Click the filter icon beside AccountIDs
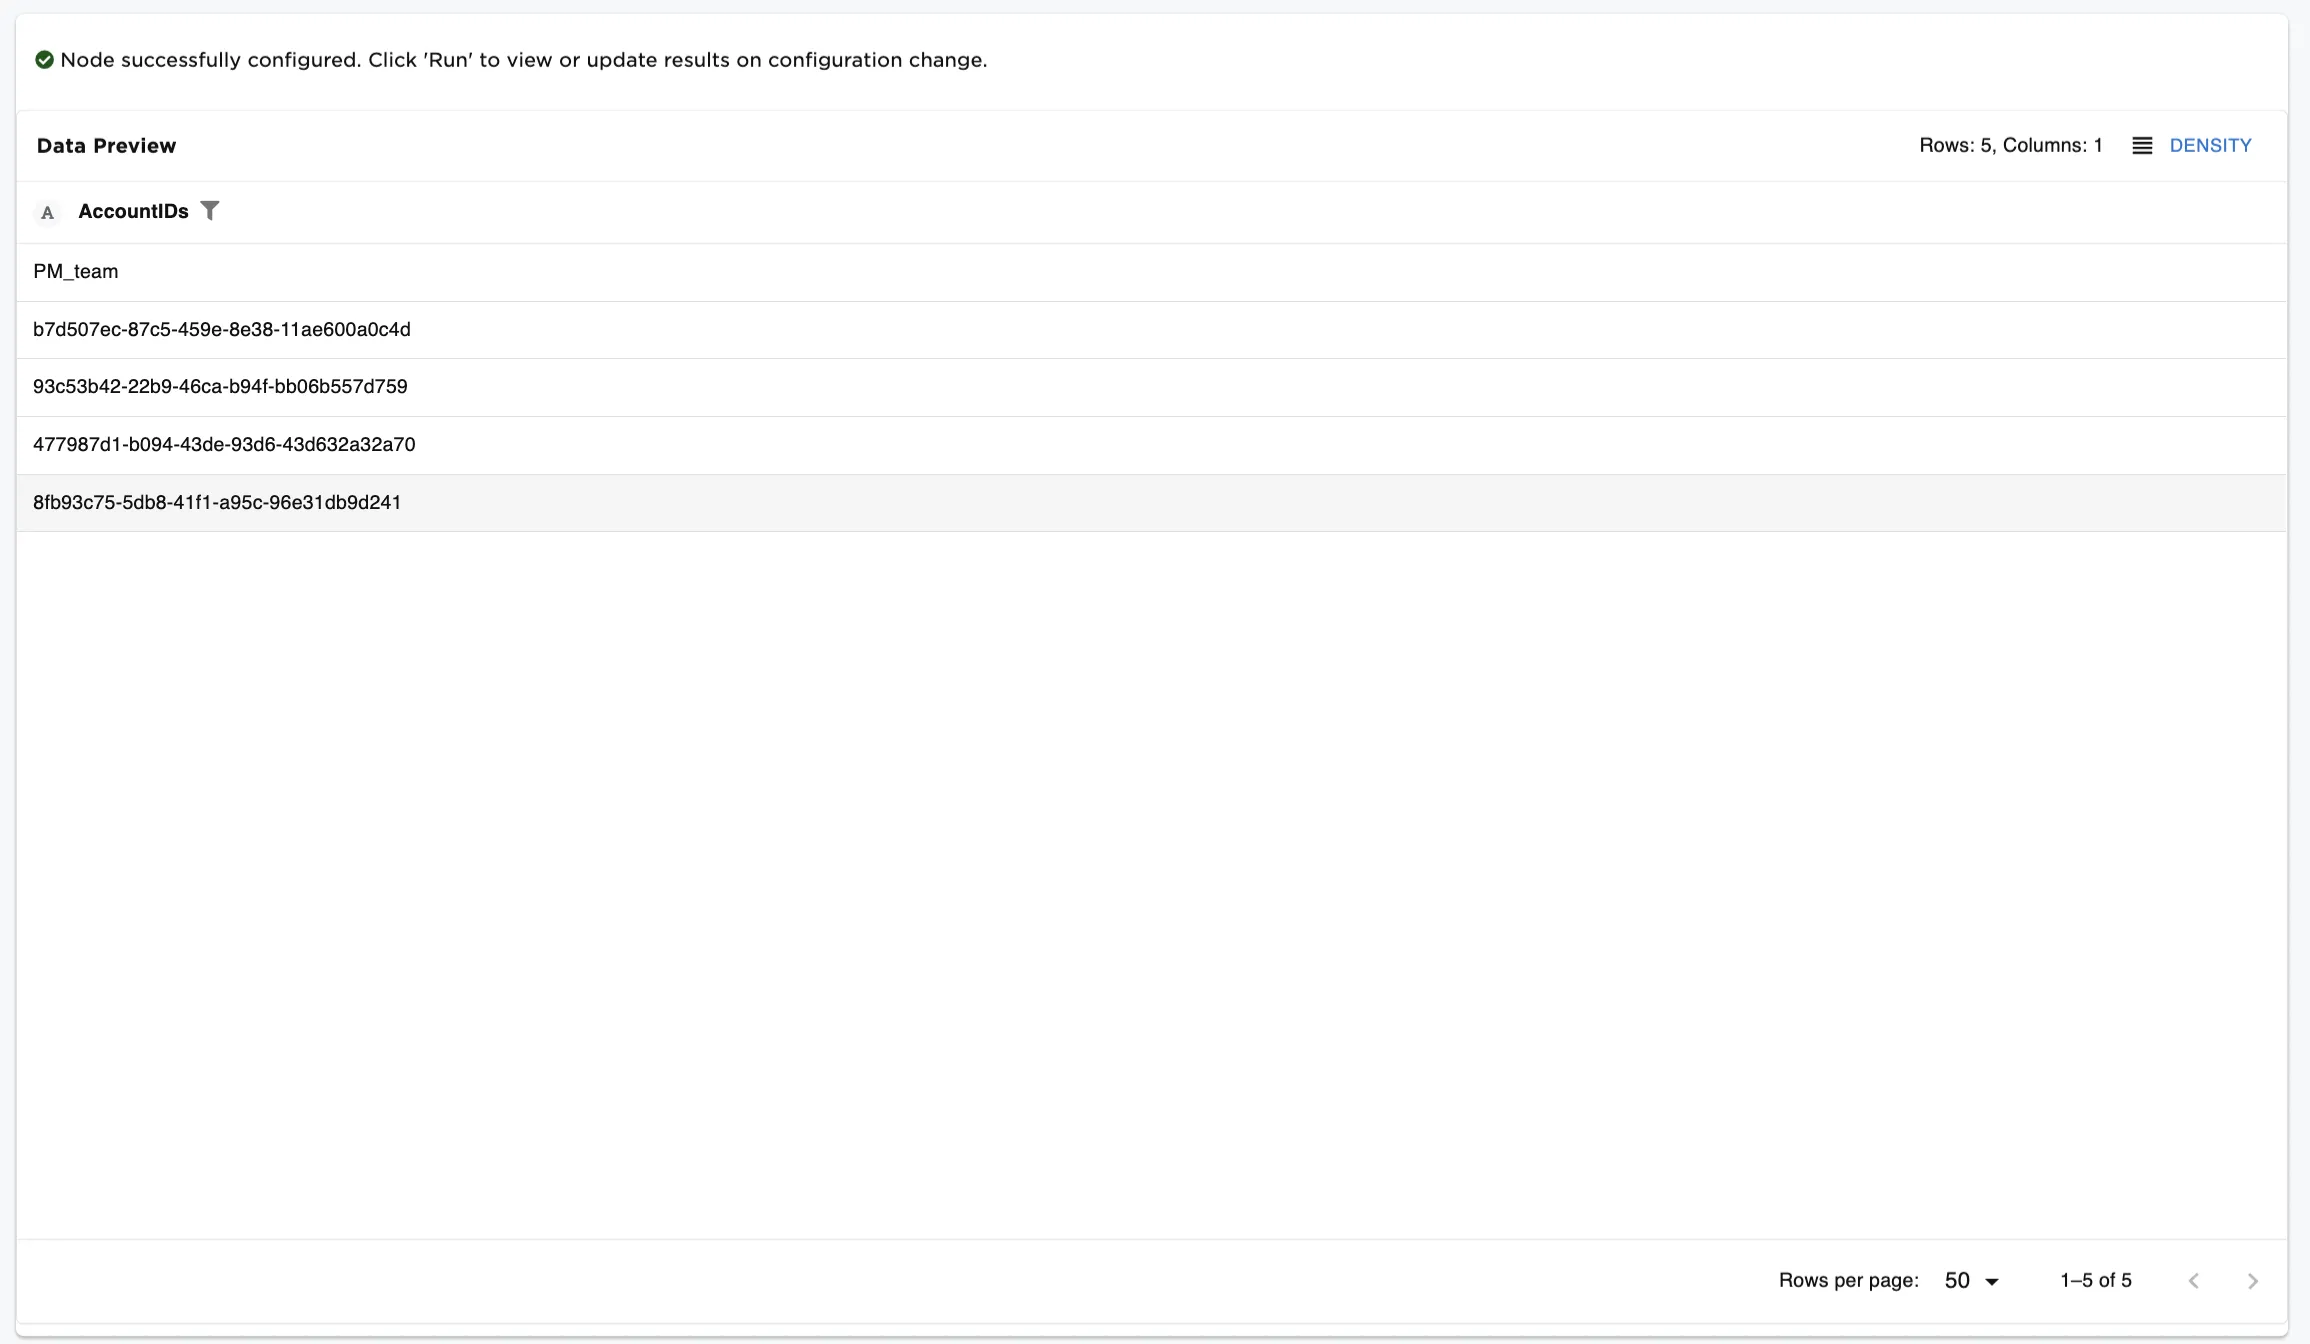Screen dimensions: 2310x1344 tap(210, 211)
